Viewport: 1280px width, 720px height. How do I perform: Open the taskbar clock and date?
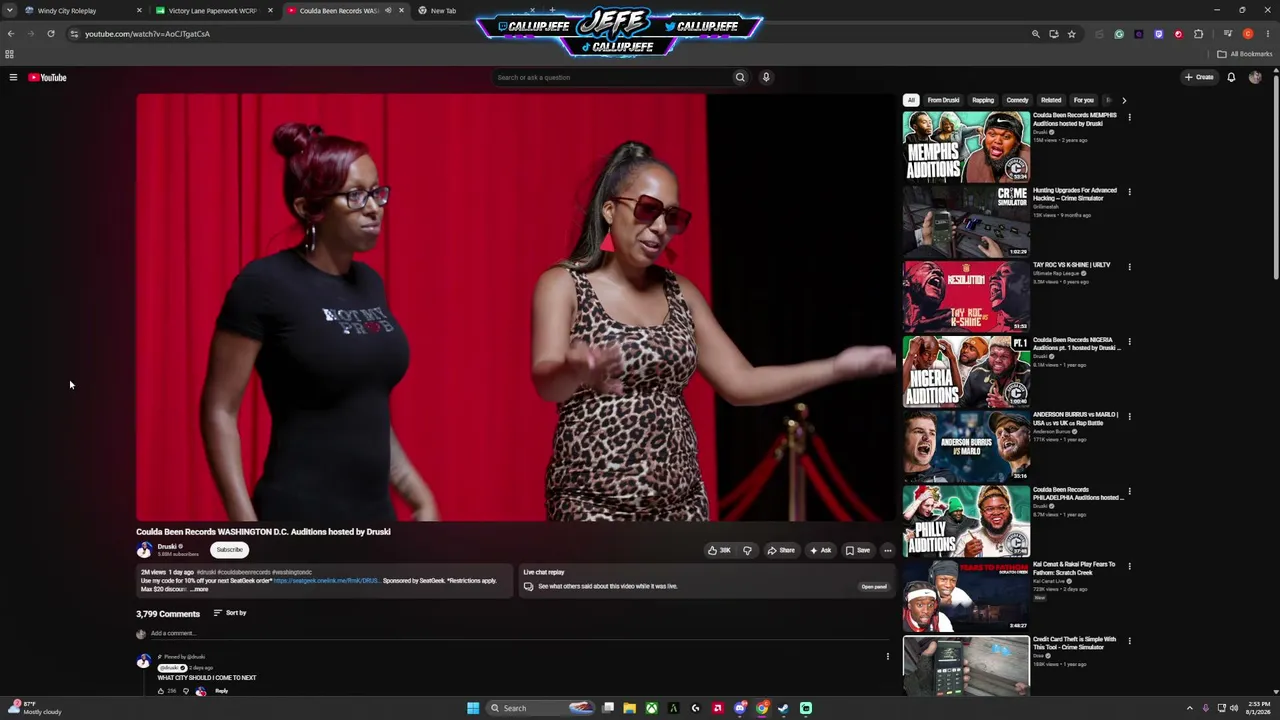click(x=1257, y=708)
